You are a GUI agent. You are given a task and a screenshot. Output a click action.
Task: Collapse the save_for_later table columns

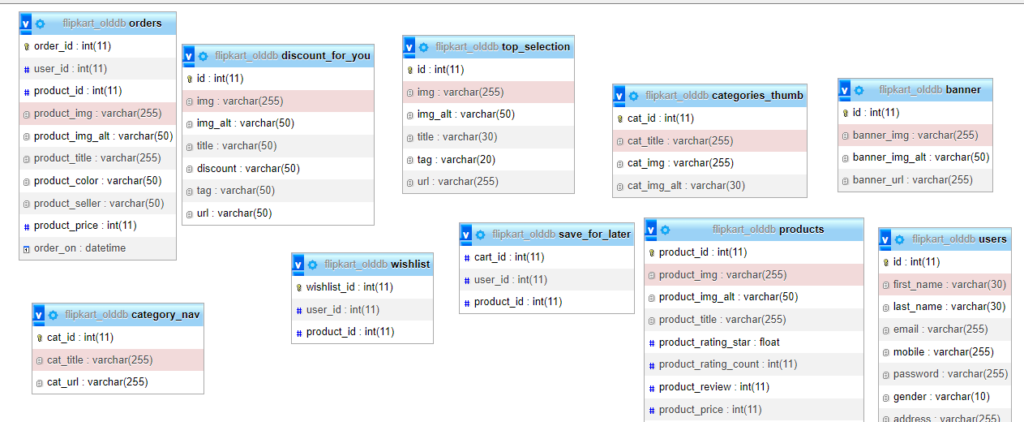tap(466, 235)
